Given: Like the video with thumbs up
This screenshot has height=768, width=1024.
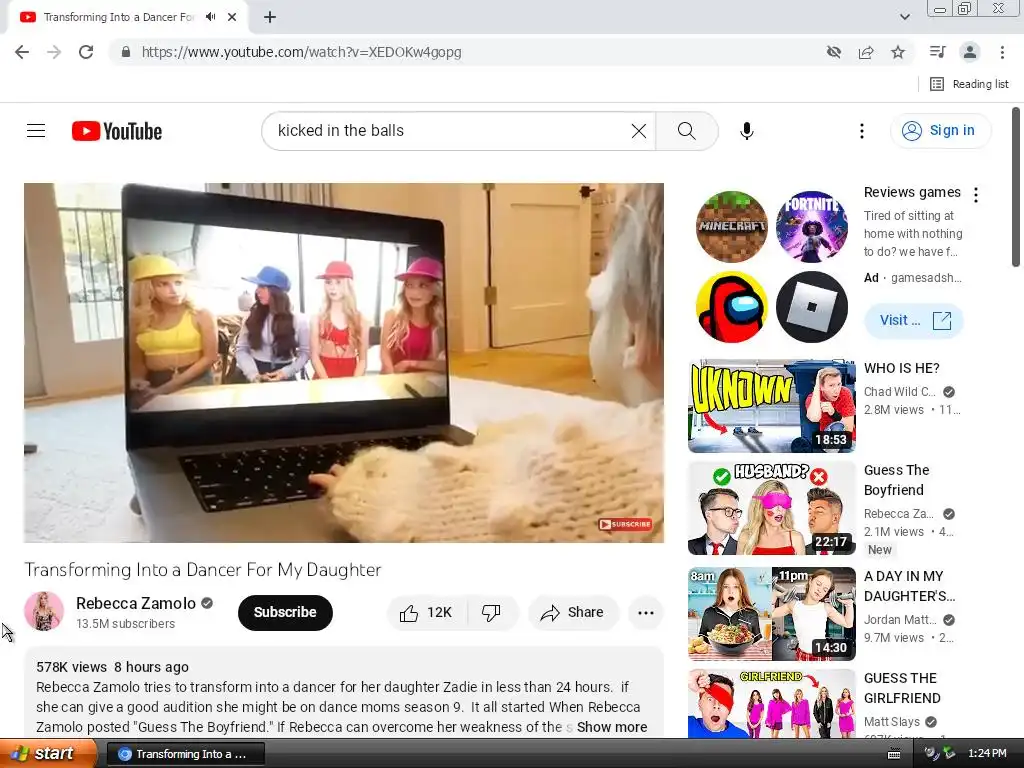Looking at the screenshot, I should (426, 613).
